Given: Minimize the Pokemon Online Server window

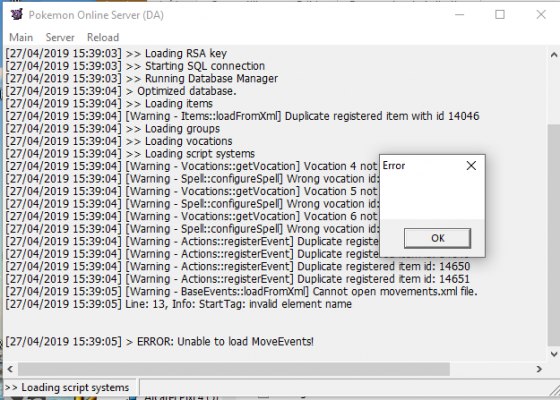Looking at the screenshot, I should (x=460, y=15).
